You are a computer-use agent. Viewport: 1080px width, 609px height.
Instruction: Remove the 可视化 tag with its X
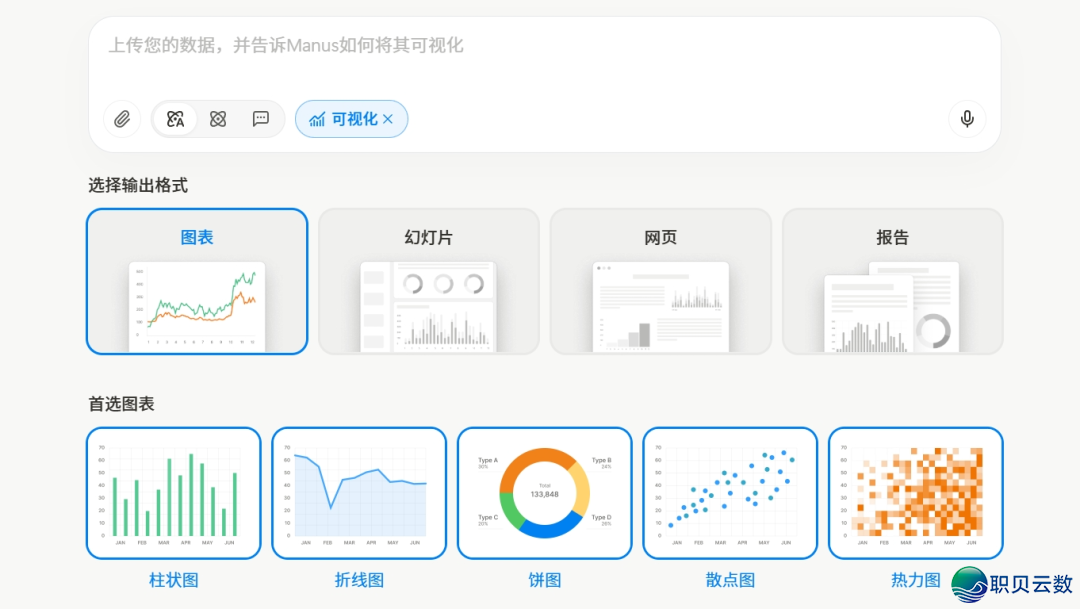tap(388, 119)
